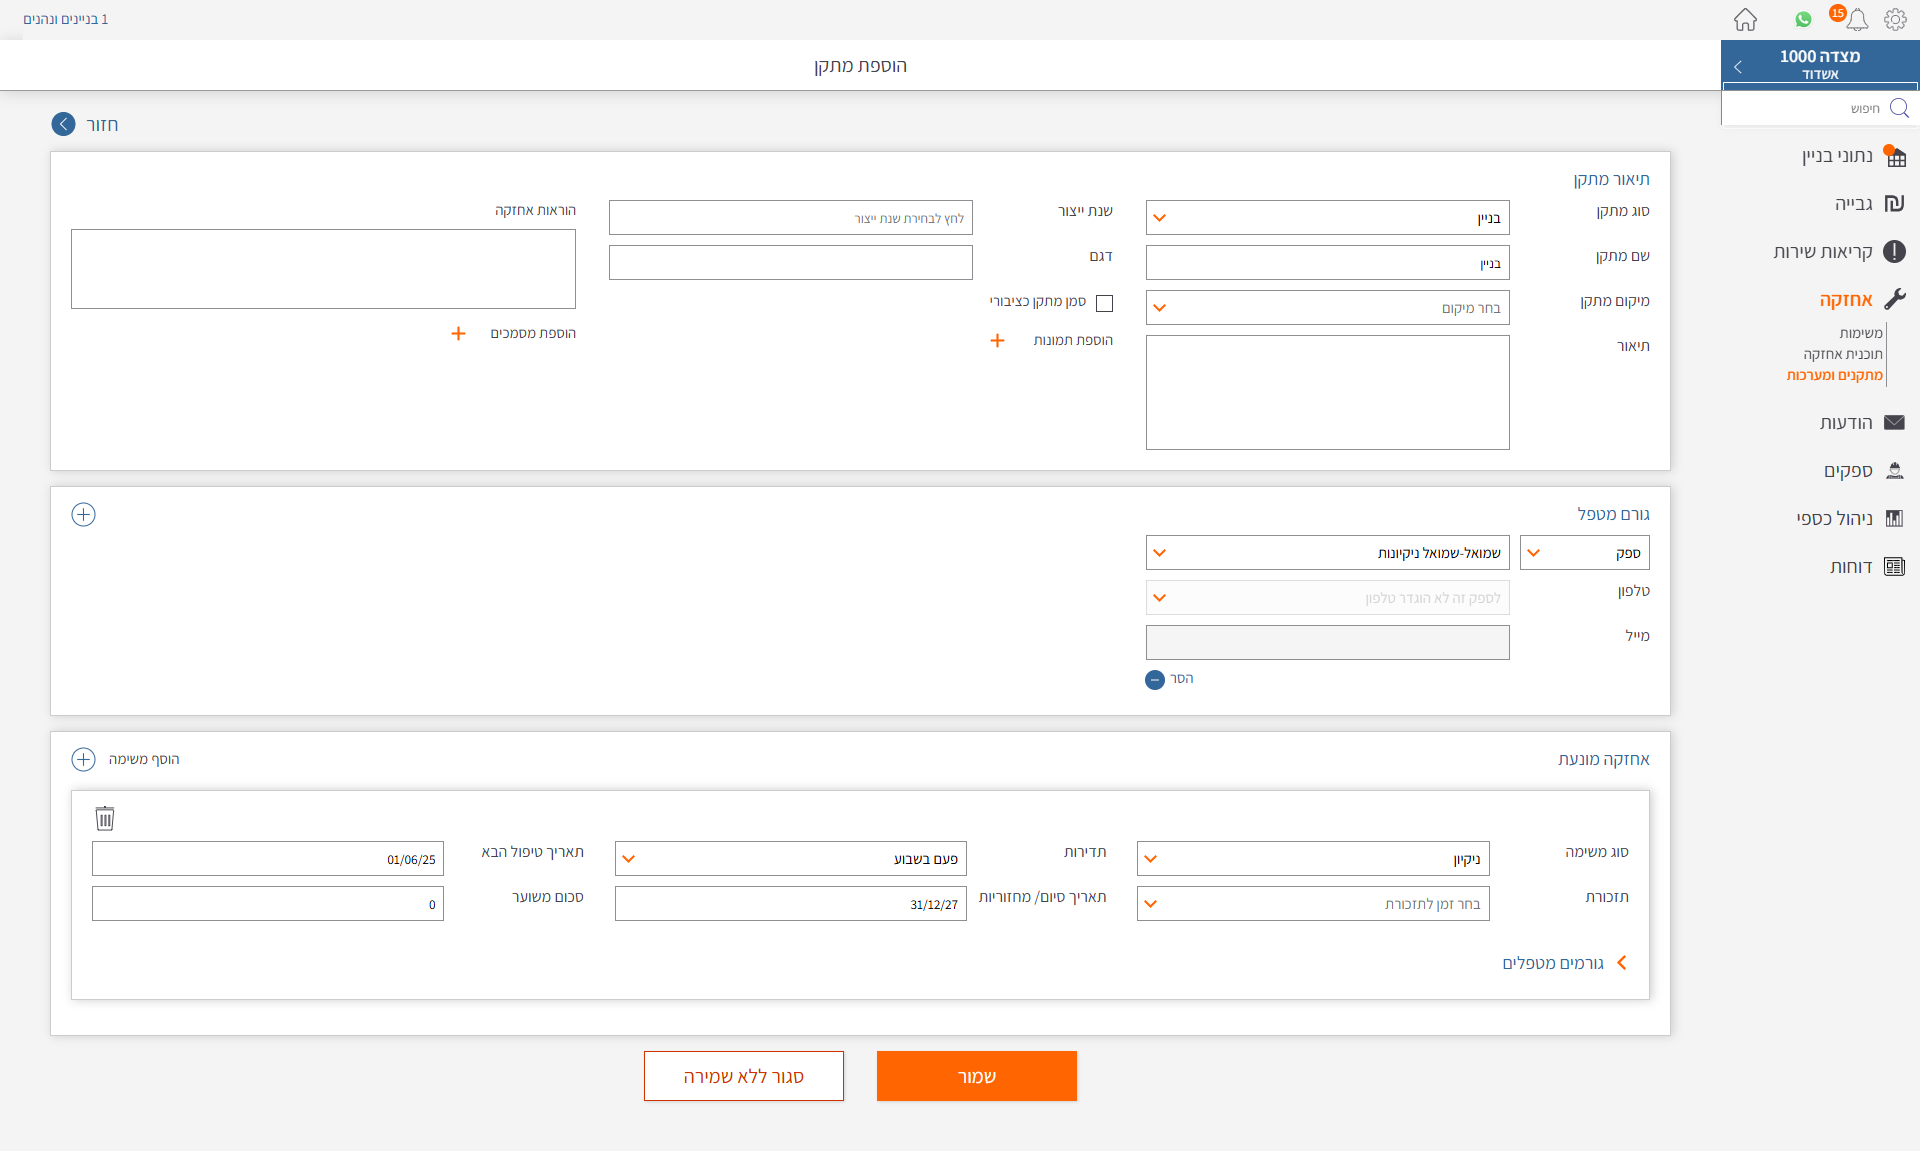Open the WhatsApp icon in top bar
Image resolution: width=1920 pixels, height=1151 pixels.
[x=1803, y=19]
